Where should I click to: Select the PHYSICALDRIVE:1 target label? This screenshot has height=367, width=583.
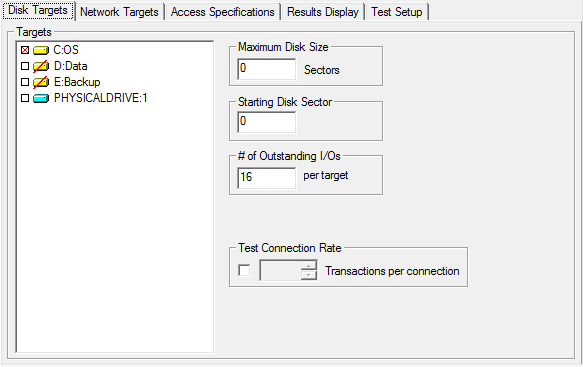(101, 98)
